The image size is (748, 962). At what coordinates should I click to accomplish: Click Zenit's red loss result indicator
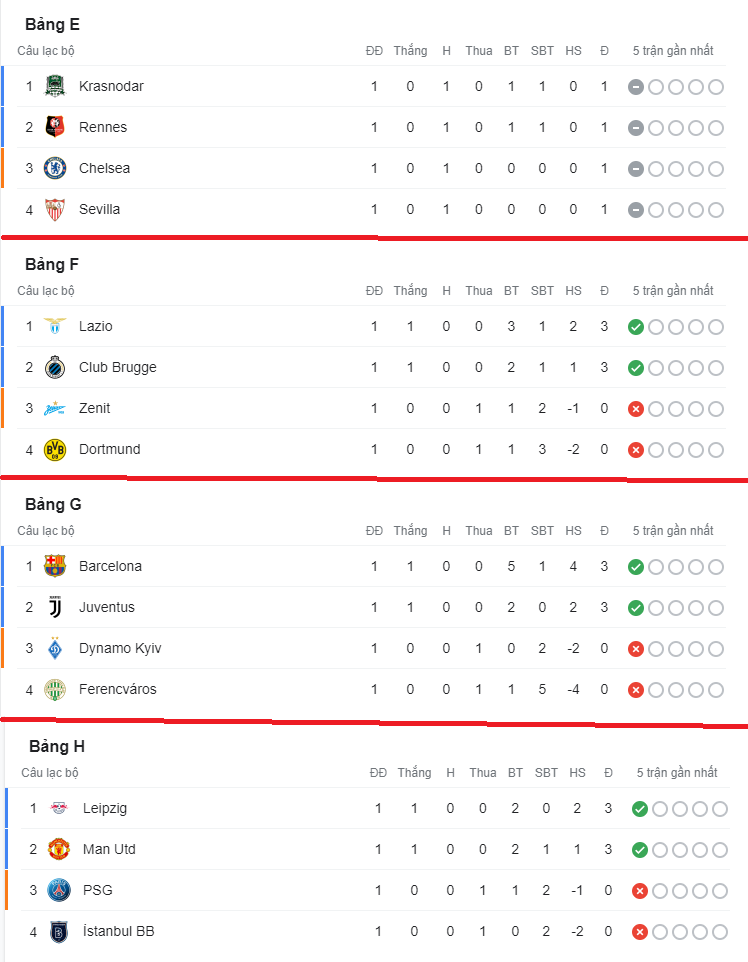(x=636, y=409)
